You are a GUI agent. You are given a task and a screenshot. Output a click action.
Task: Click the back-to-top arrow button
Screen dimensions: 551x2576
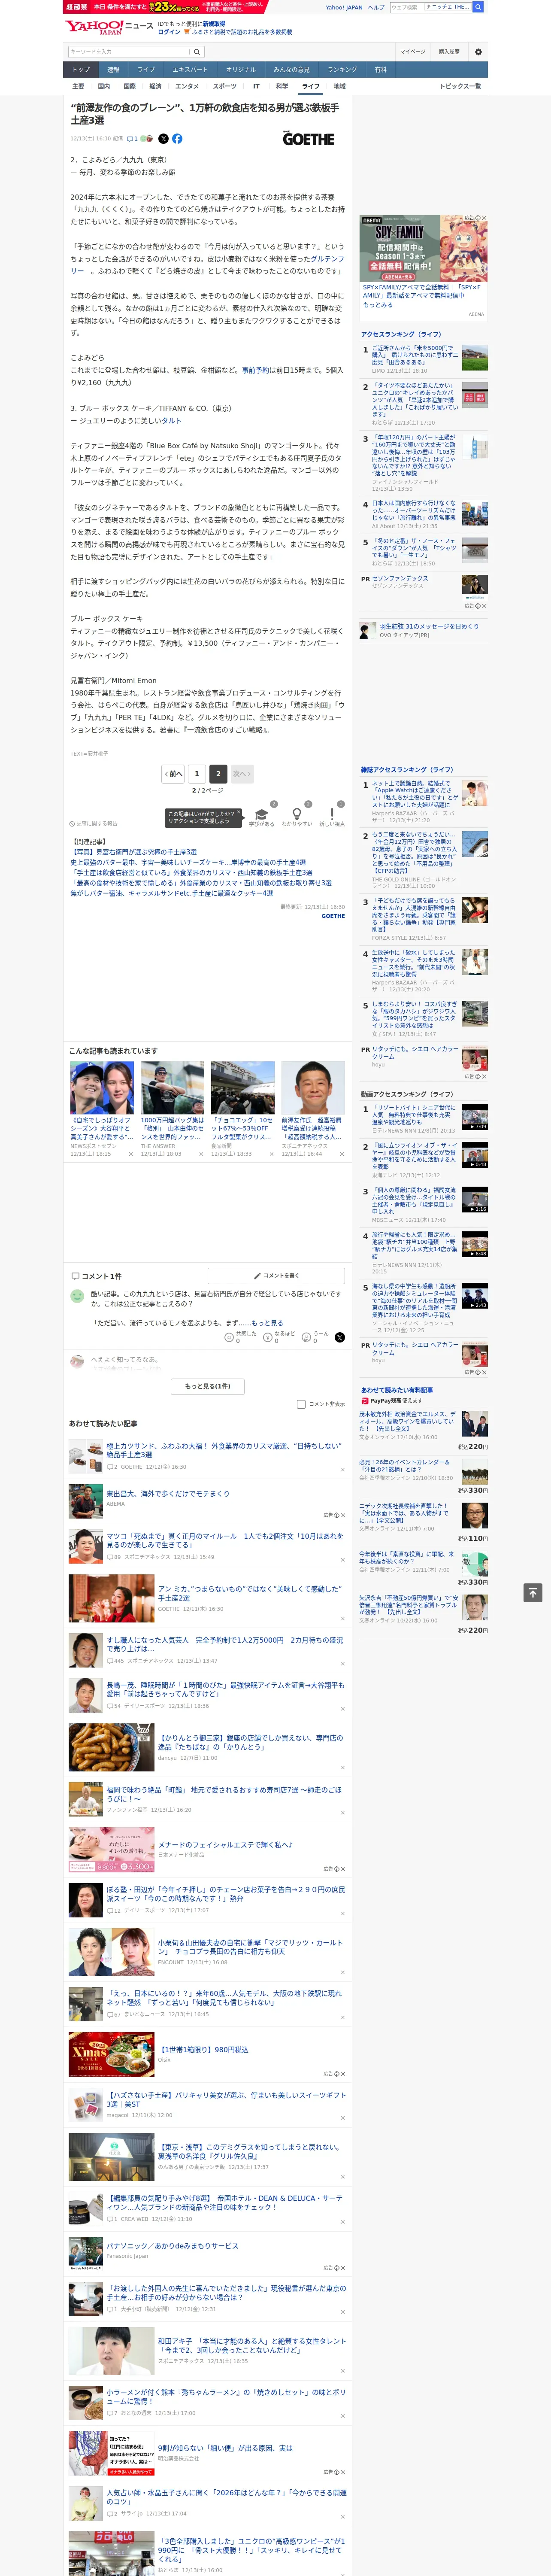pyautogui.click(x=533, y=1593)
